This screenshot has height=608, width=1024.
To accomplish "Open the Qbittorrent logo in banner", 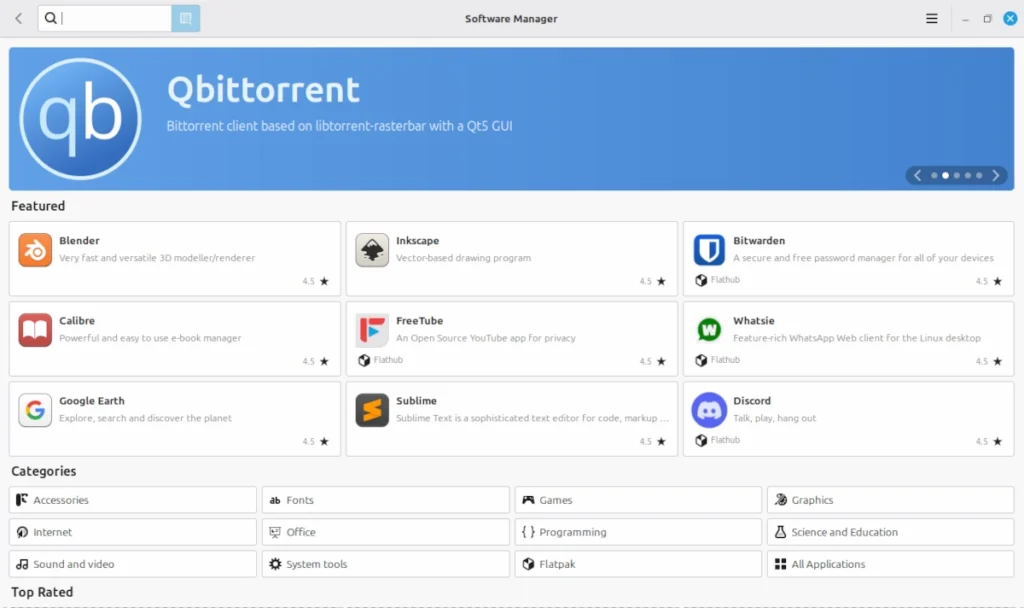I will coord(80,118).
